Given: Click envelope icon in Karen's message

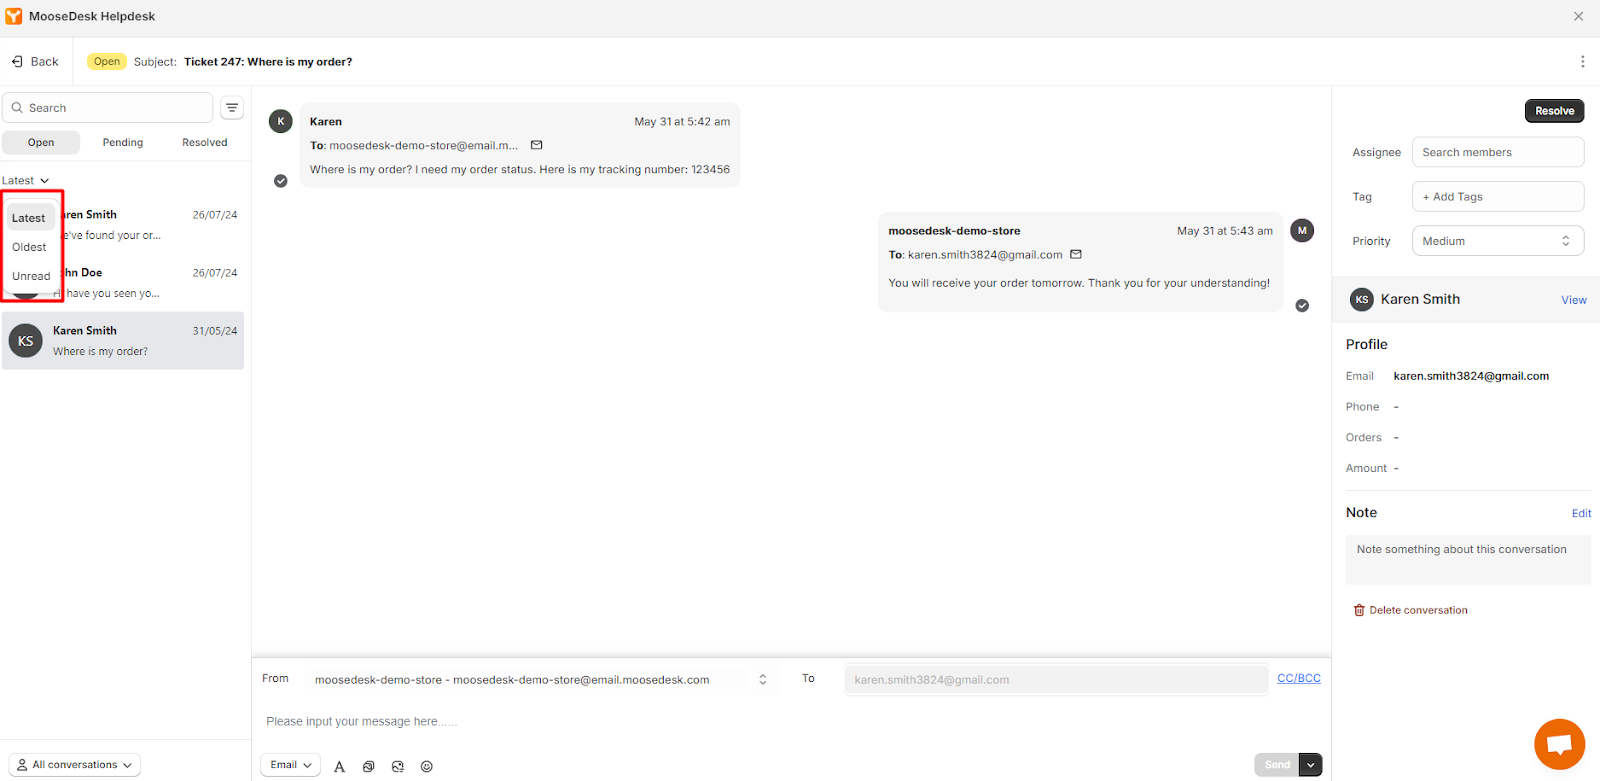Looking at the screenshot, I should click(x=537, y=145).
